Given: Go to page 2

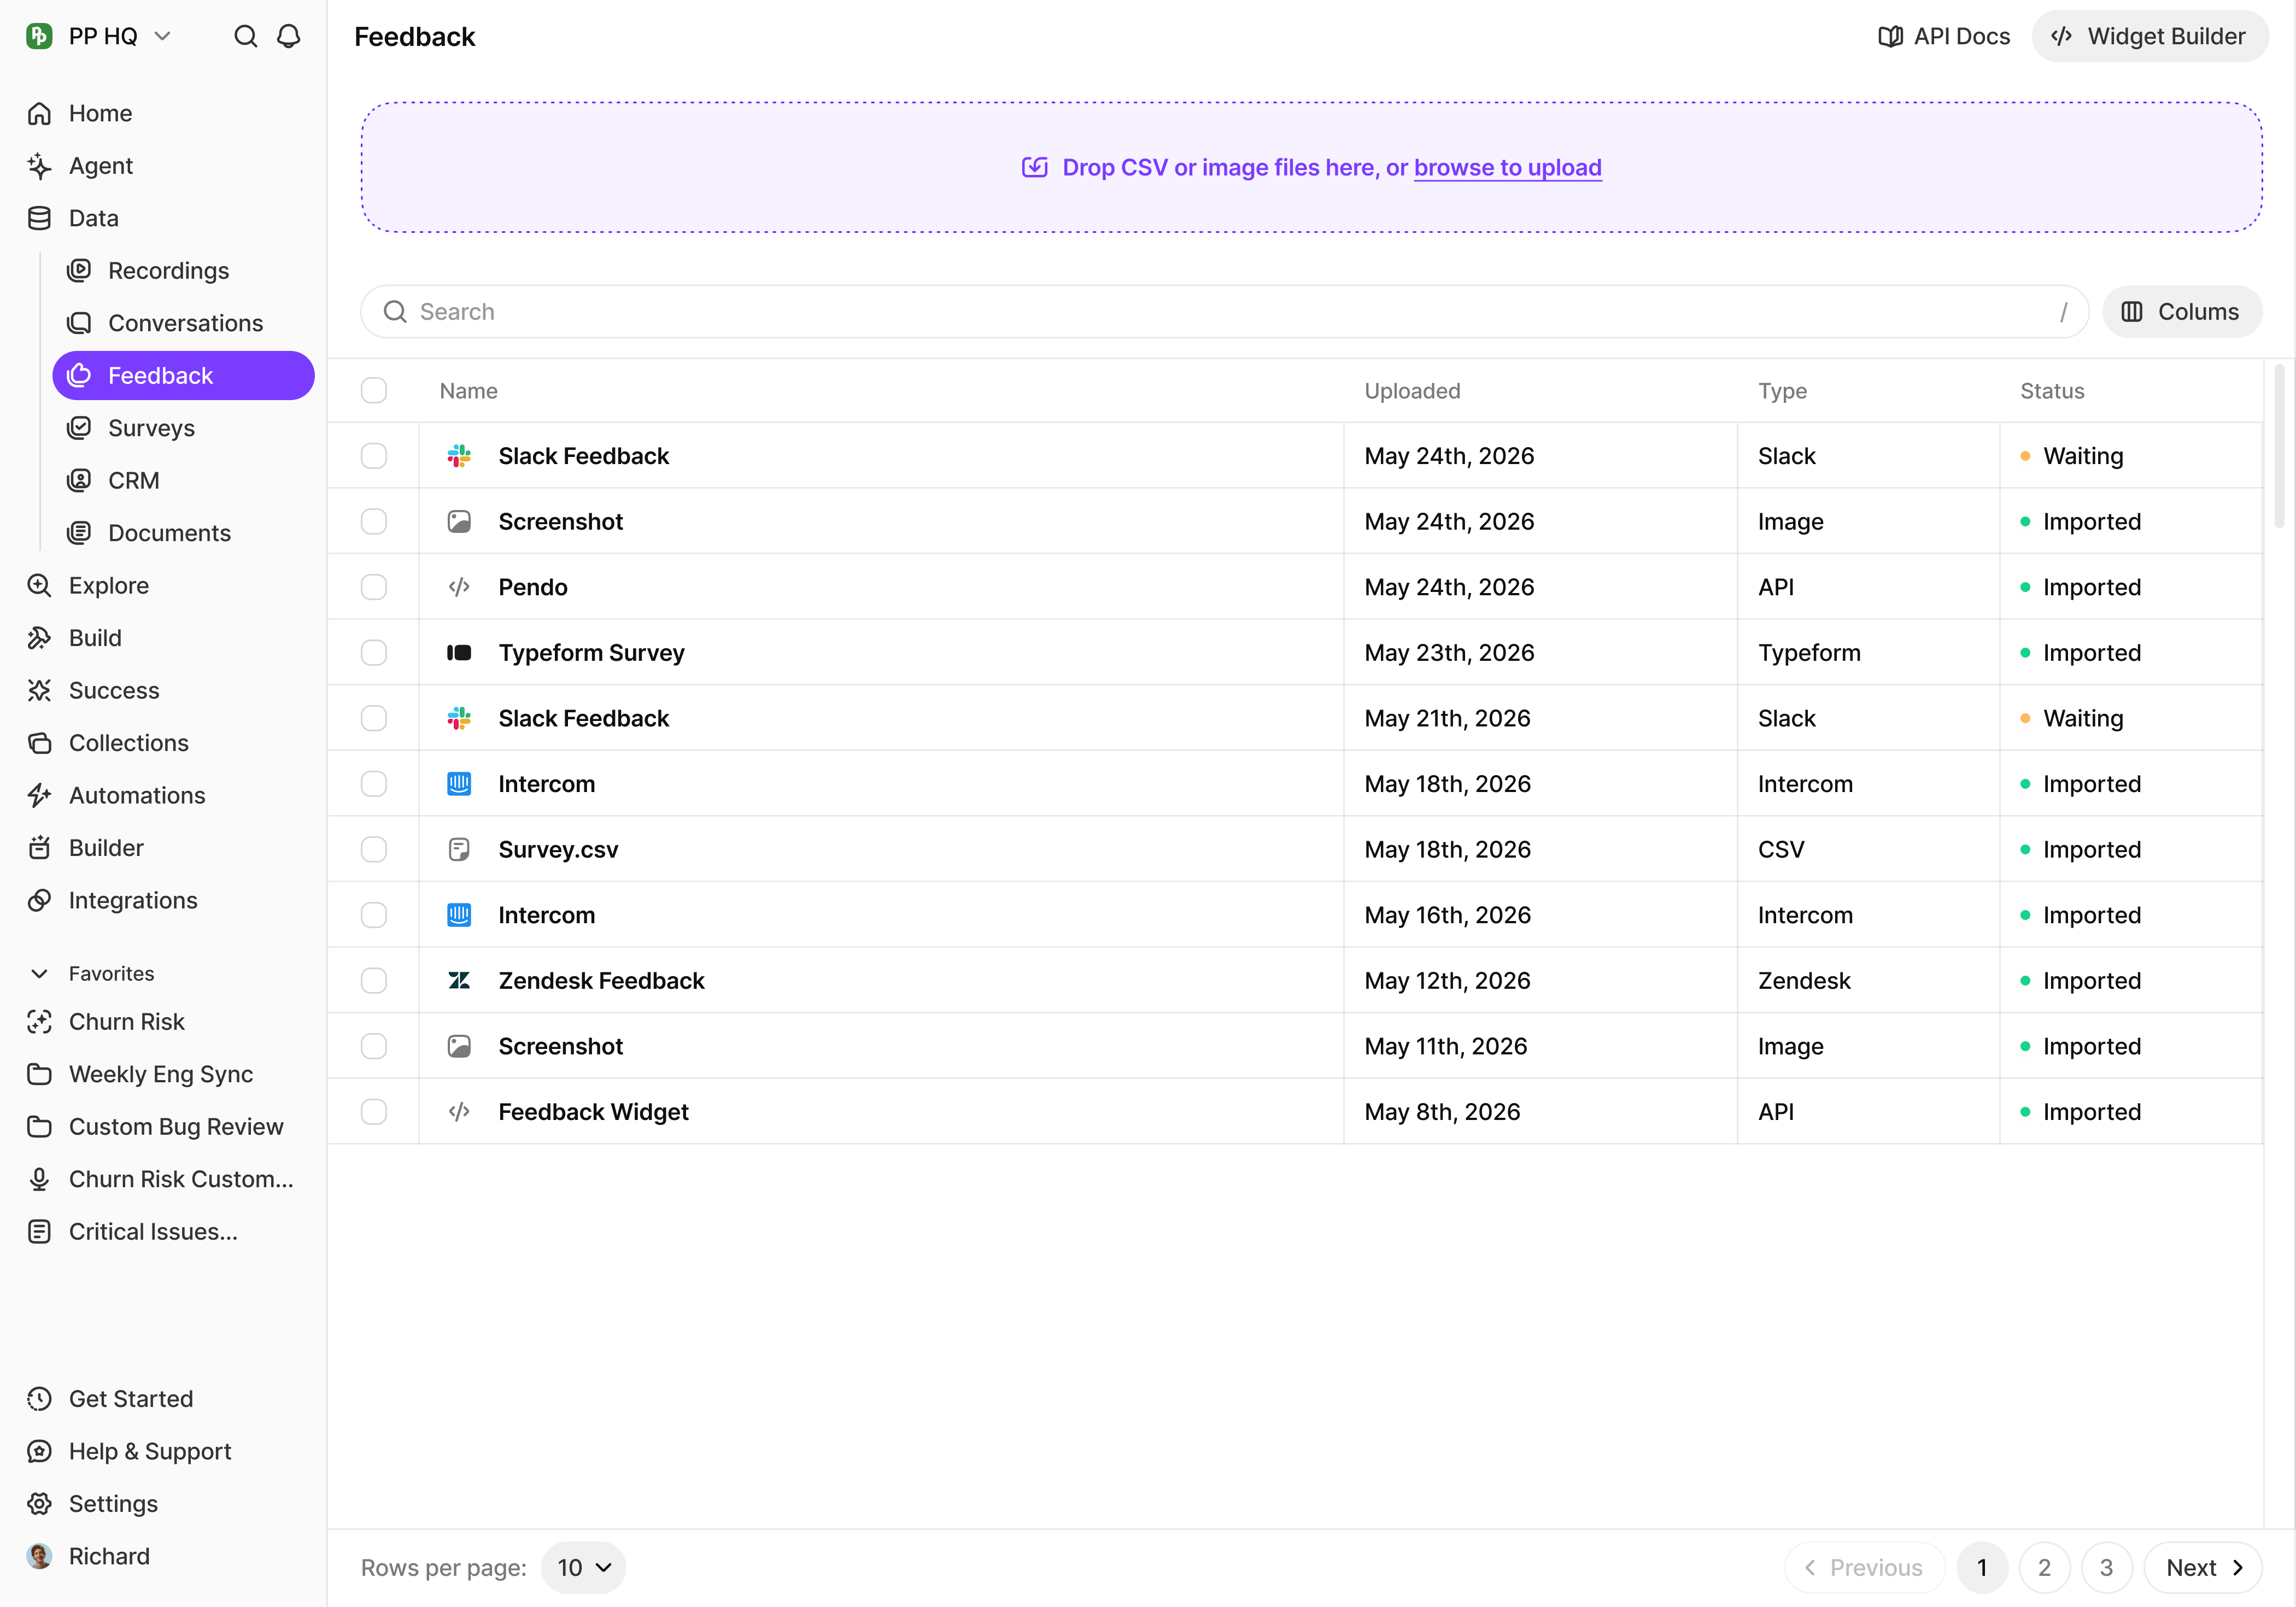Looking at the screenshot, I should (2044, 1568).
